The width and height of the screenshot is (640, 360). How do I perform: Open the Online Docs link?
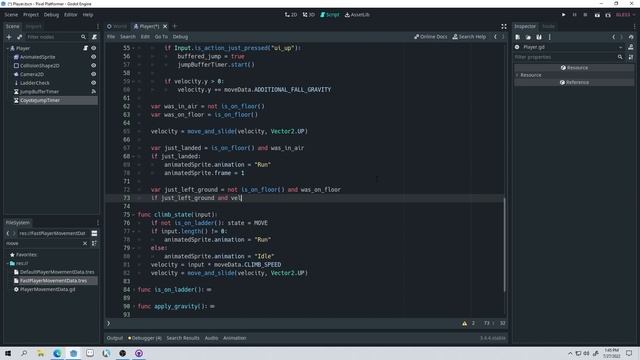(x=431, y=37)
